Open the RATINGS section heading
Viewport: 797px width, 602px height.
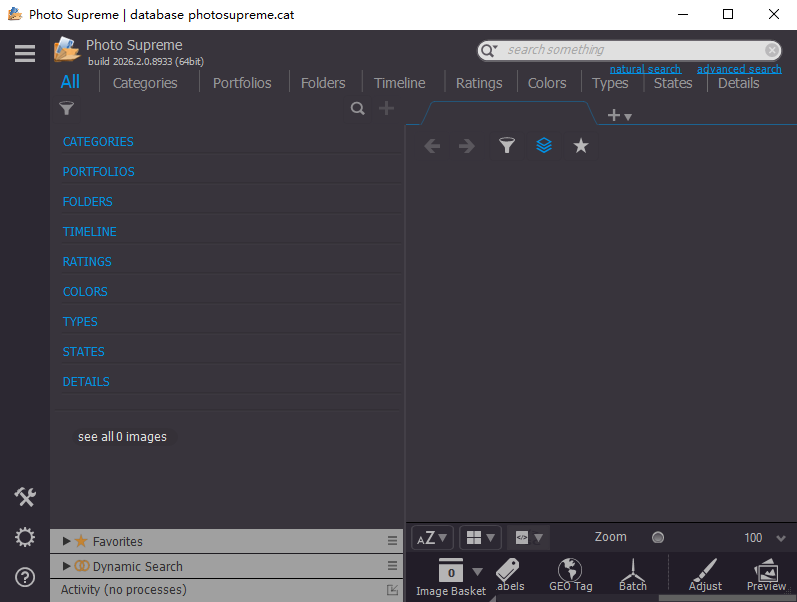[87, 262]
